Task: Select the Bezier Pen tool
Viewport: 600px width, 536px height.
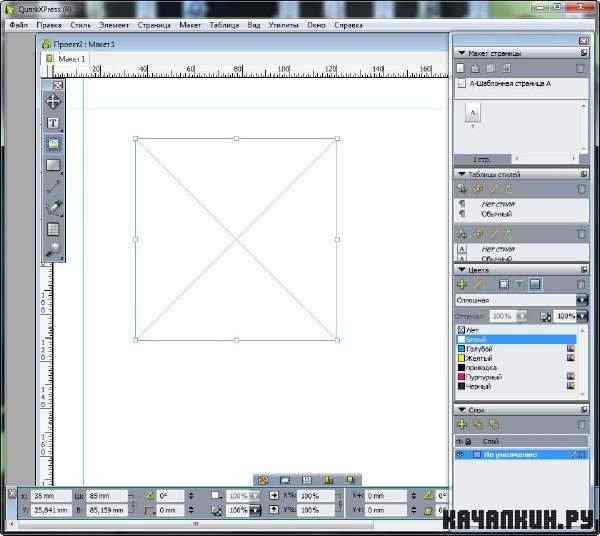Action: pyautogui.click(x=53, y=207)
